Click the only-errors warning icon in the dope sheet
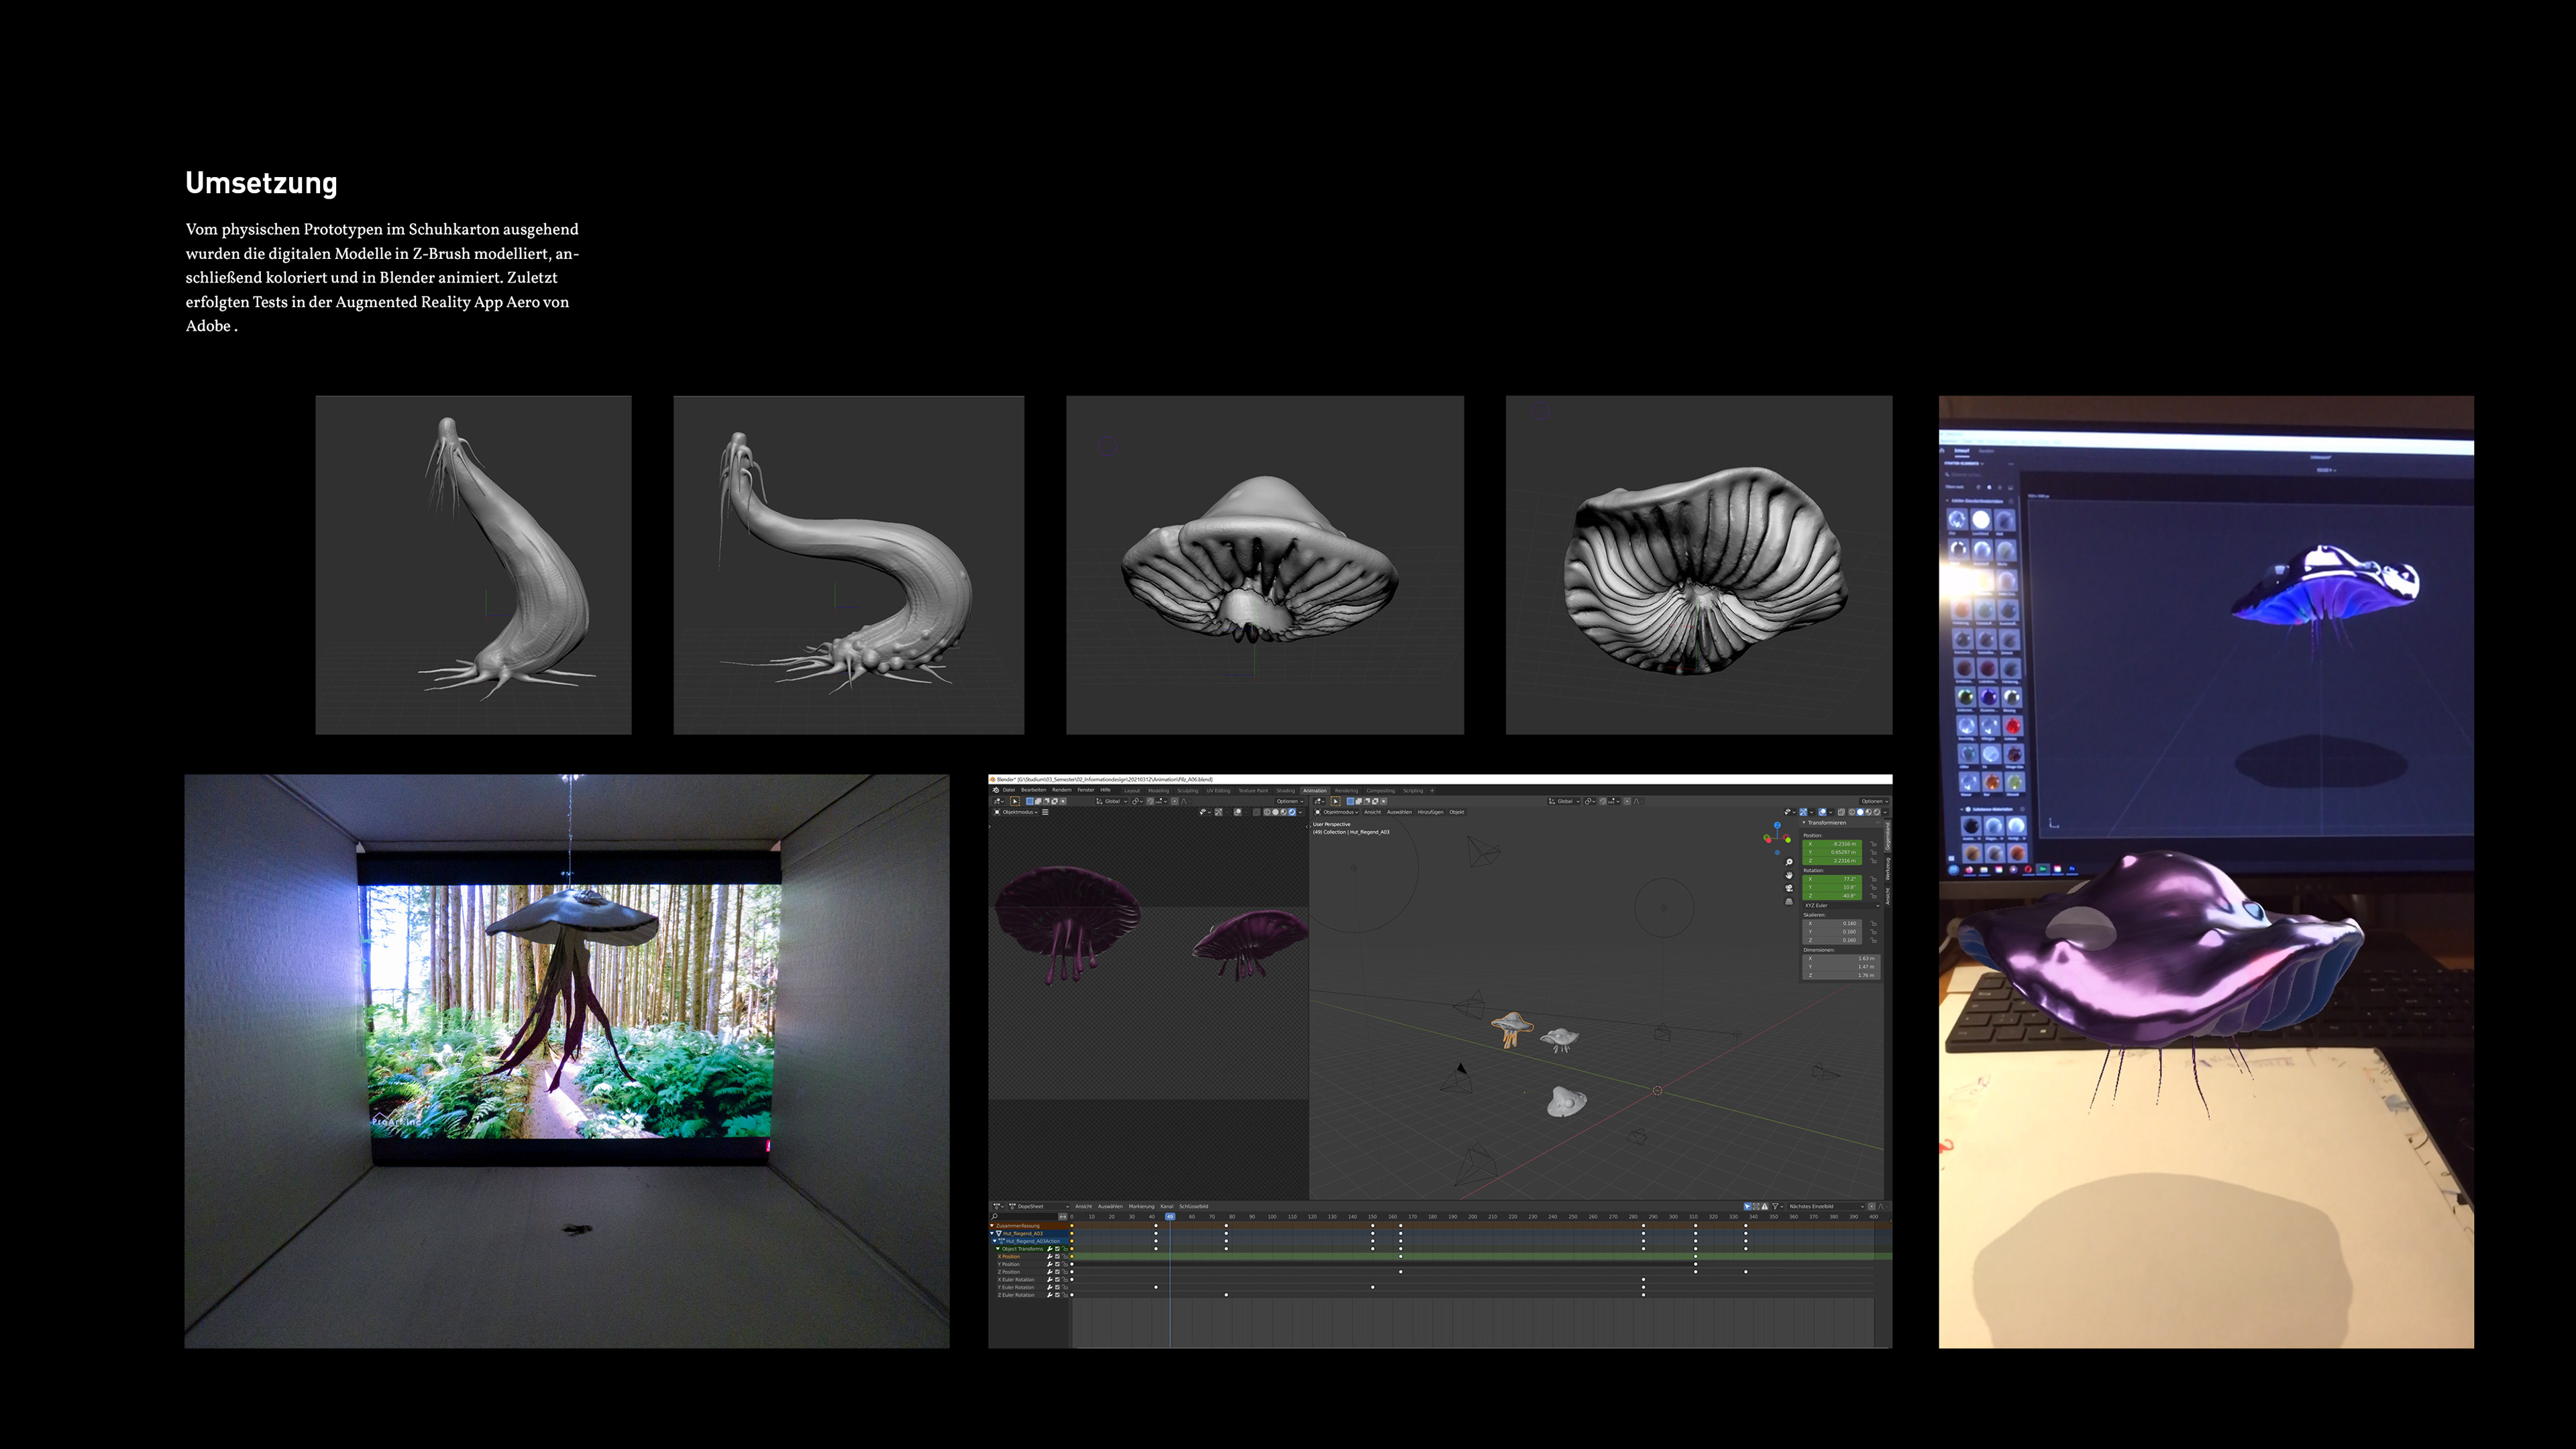Screen dimensions: 2576x1449 pyautogui.click(x=1765, y=1207)
